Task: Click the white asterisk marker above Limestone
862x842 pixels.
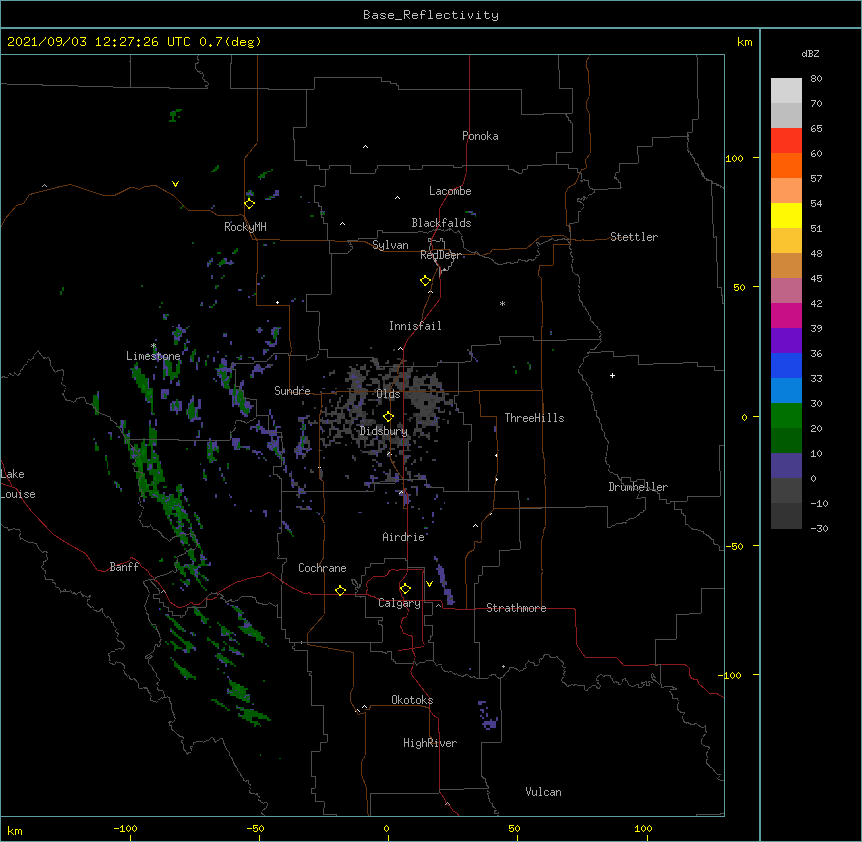Action: pos(153,346)
